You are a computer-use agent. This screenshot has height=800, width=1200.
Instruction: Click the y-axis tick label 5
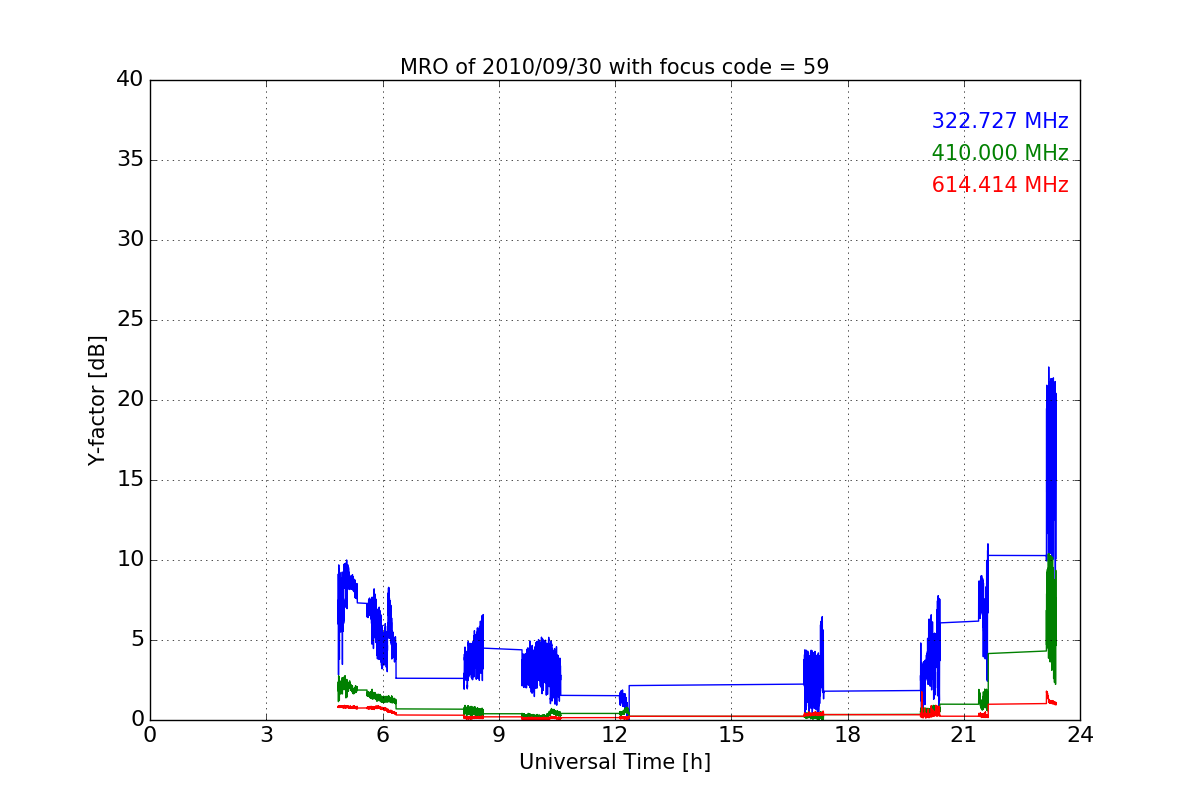coord(136,640)
